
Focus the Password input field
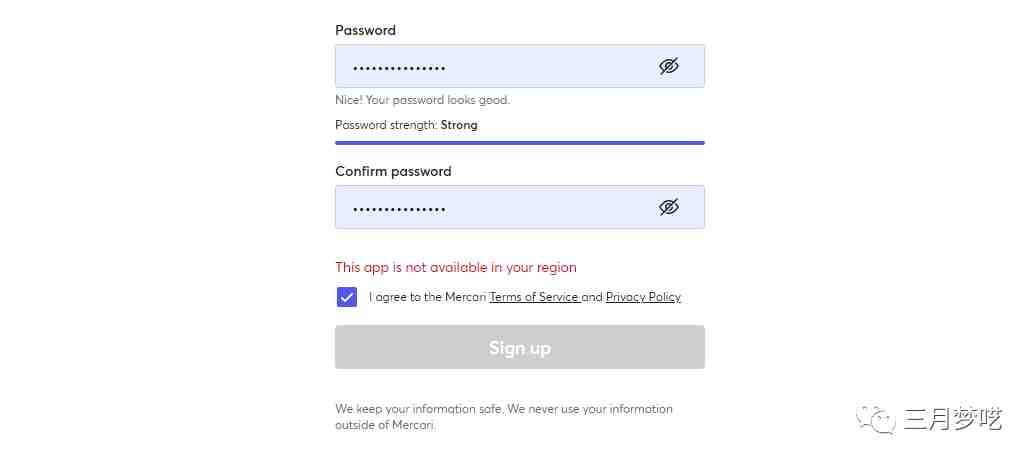[x=519, y=66]
